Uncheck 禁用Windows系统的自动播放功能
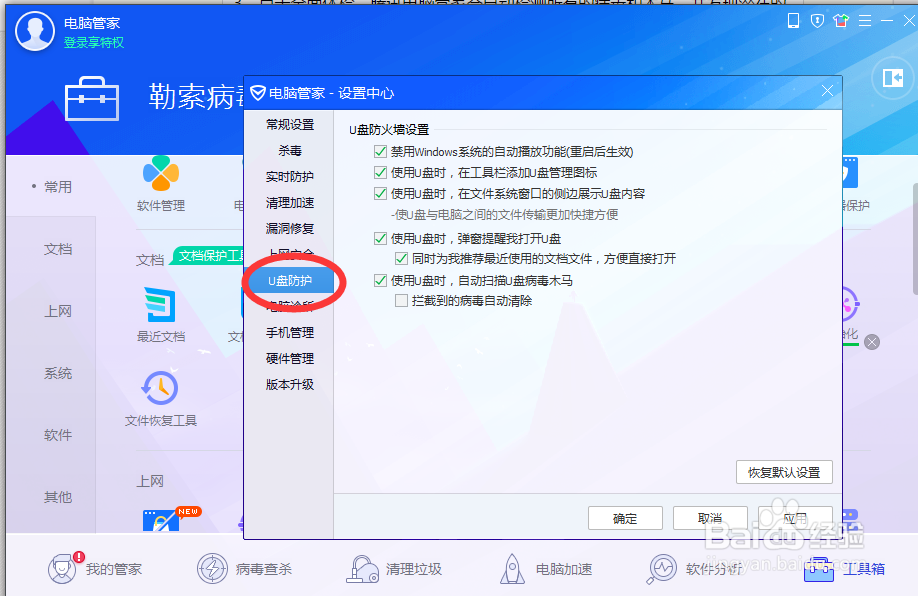 (380, 152)
